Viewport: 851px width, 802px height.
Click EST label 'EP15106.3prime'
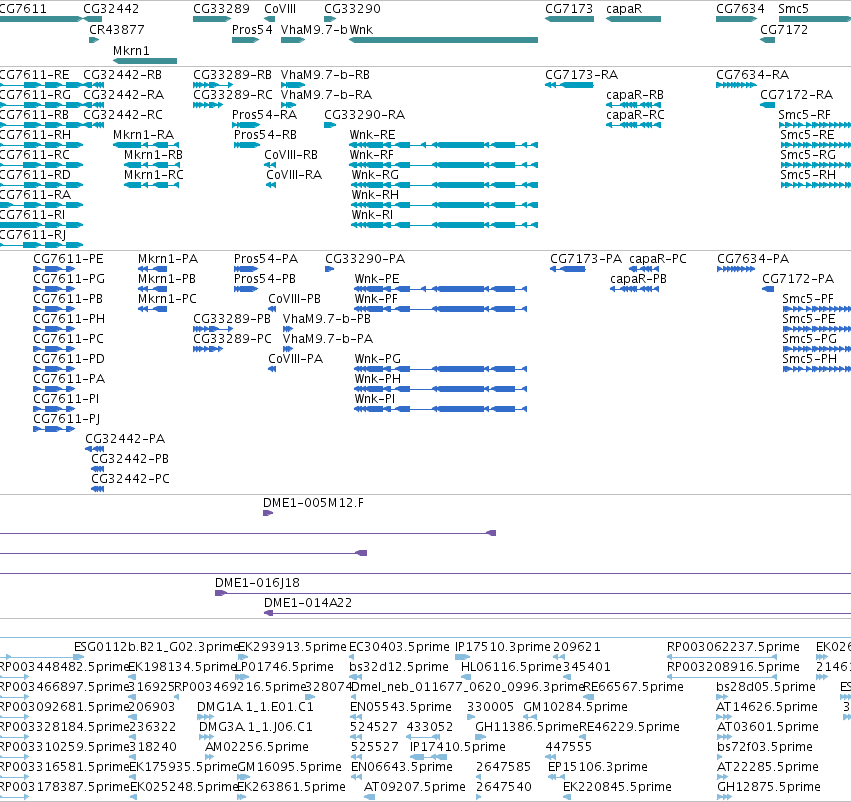598,767
